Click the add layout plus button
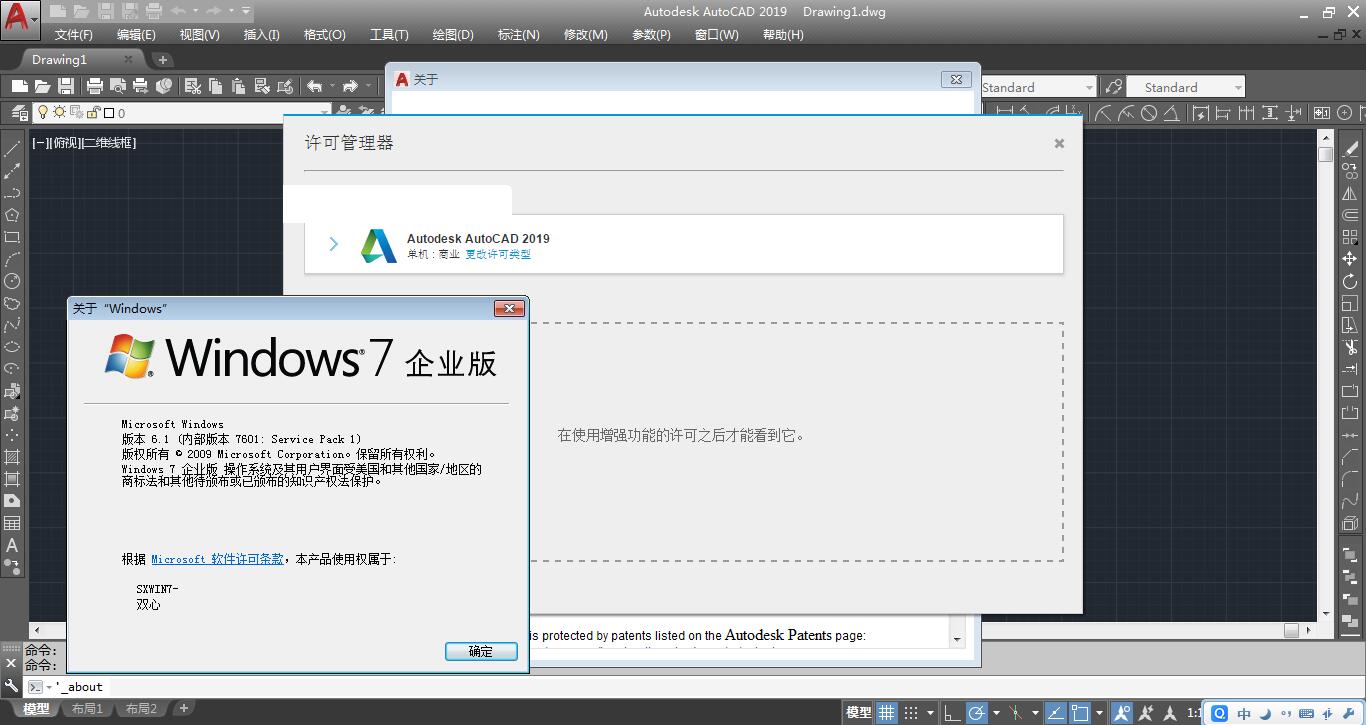The width and height of the screenshot is (1366, 725). 183,708
